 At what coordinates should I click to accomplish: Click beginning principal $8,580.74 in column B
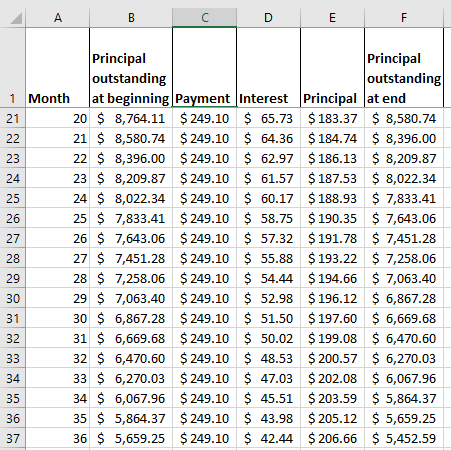pos(131,138)
